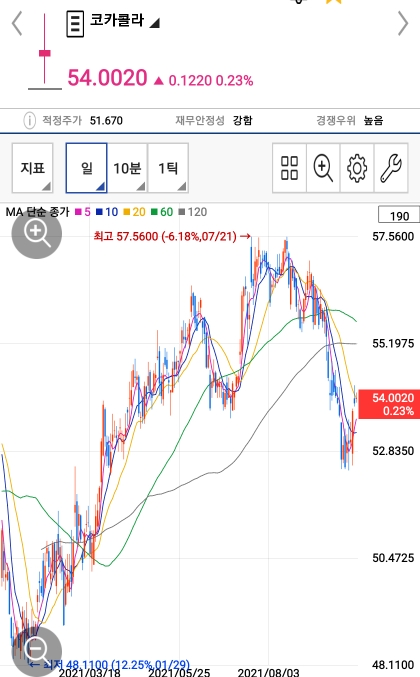Tap the yellow MA 20 legend swatch
The width and height of the screenshot is (420, 677).
(x=126, y=212)
